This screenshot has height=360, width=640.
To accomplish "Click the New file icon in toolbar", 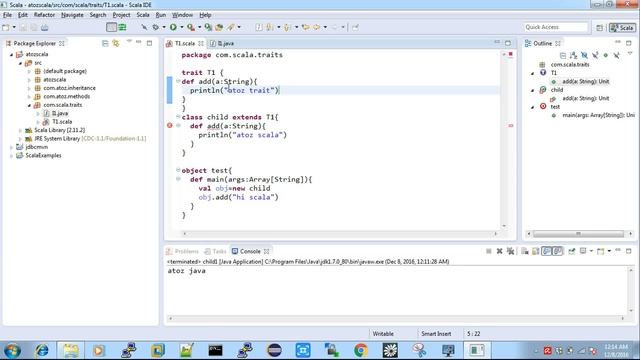I will click(6, 27).
